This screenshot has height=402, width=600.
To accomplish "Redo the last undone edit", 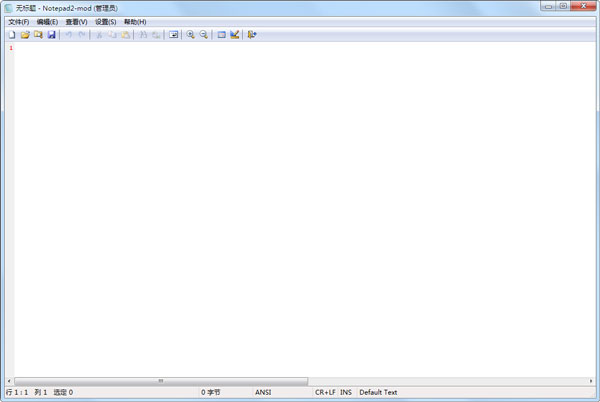I will point(82,35).
